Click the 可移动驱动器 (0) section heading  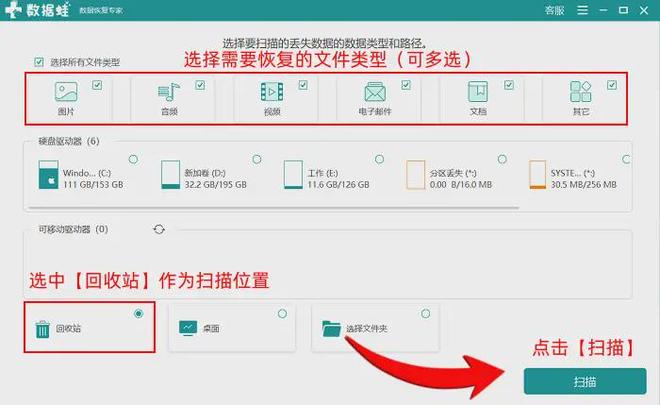click(73, 229)
